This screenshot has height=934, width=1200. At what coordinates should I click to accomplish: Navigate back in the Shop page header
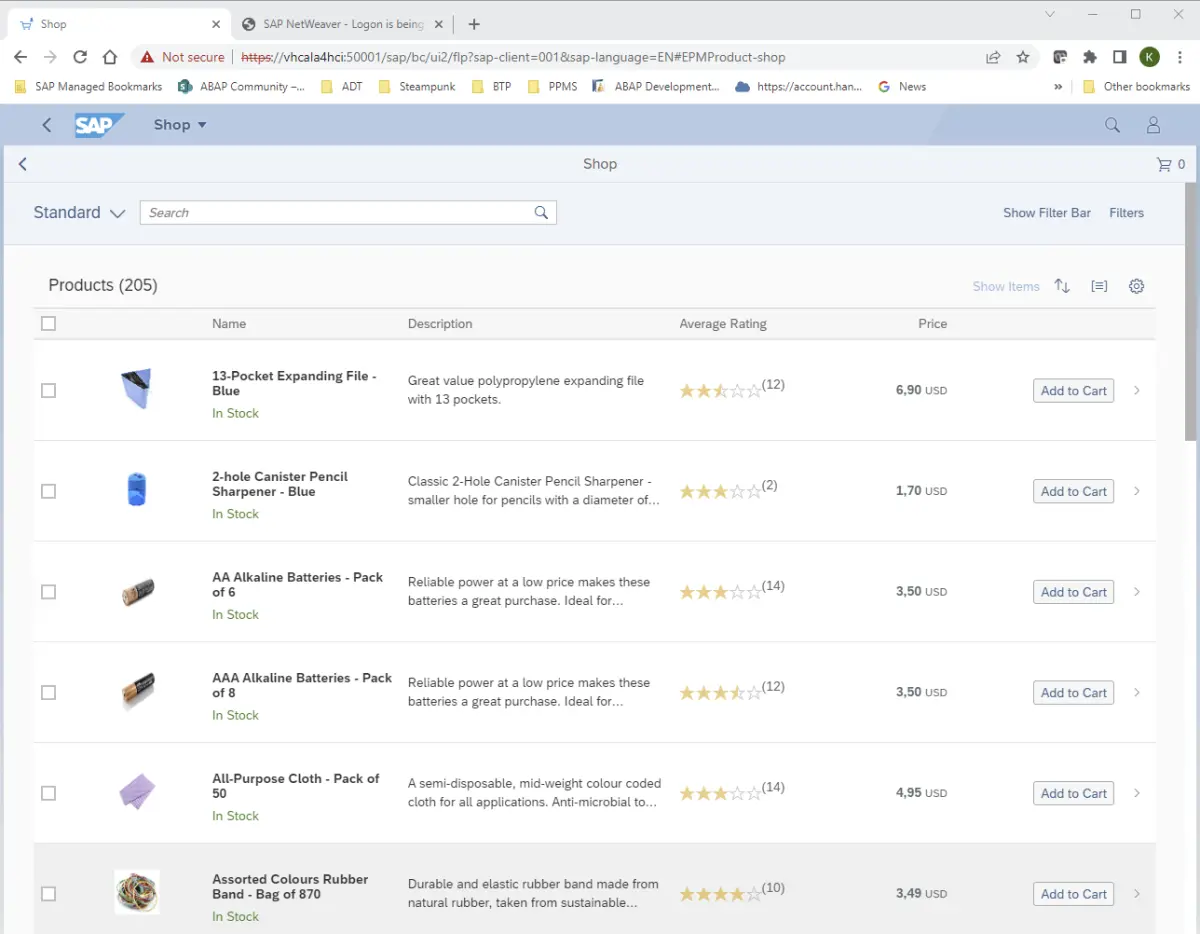pos(23,164)
